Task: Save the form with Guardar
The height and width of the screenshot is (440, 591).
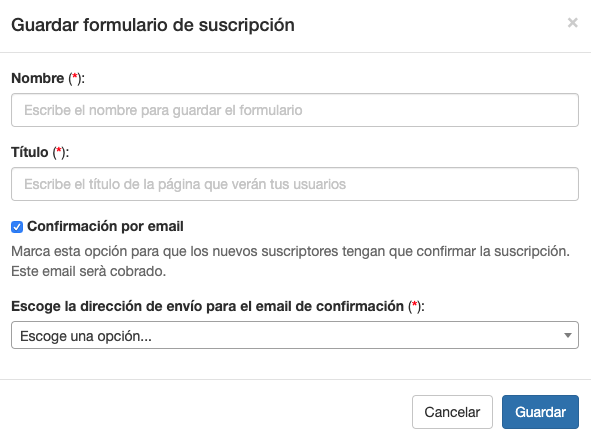Action: click(540, 412)
